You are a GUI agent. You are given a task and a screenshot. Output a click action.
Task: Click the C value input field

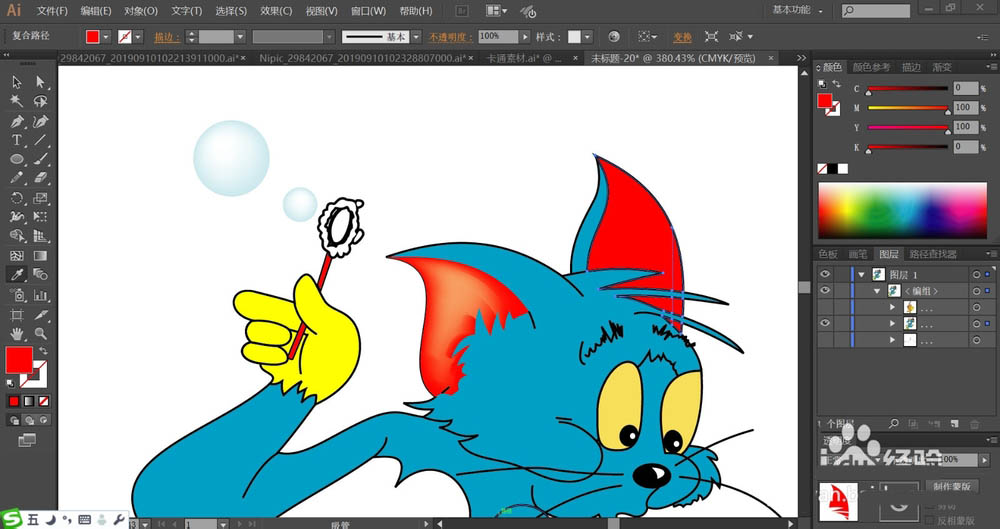pyautogui.click(x=966, y=88)
